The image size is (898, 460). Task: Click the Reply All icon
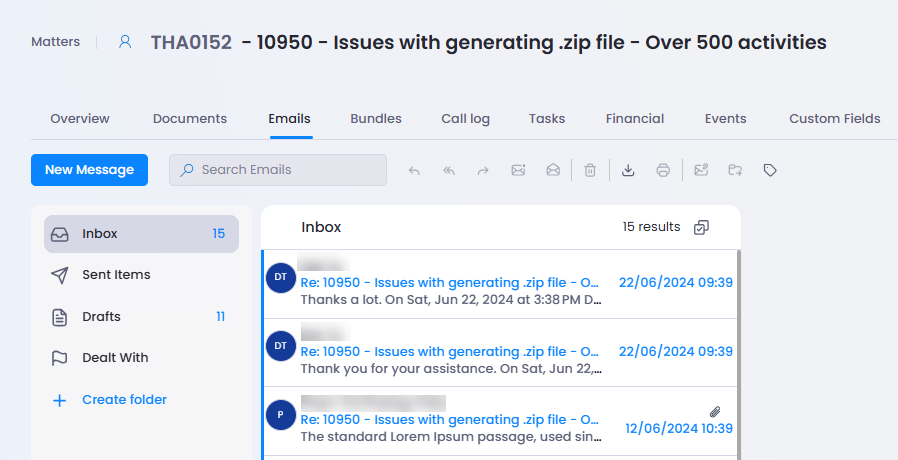[x=449, y=170]
